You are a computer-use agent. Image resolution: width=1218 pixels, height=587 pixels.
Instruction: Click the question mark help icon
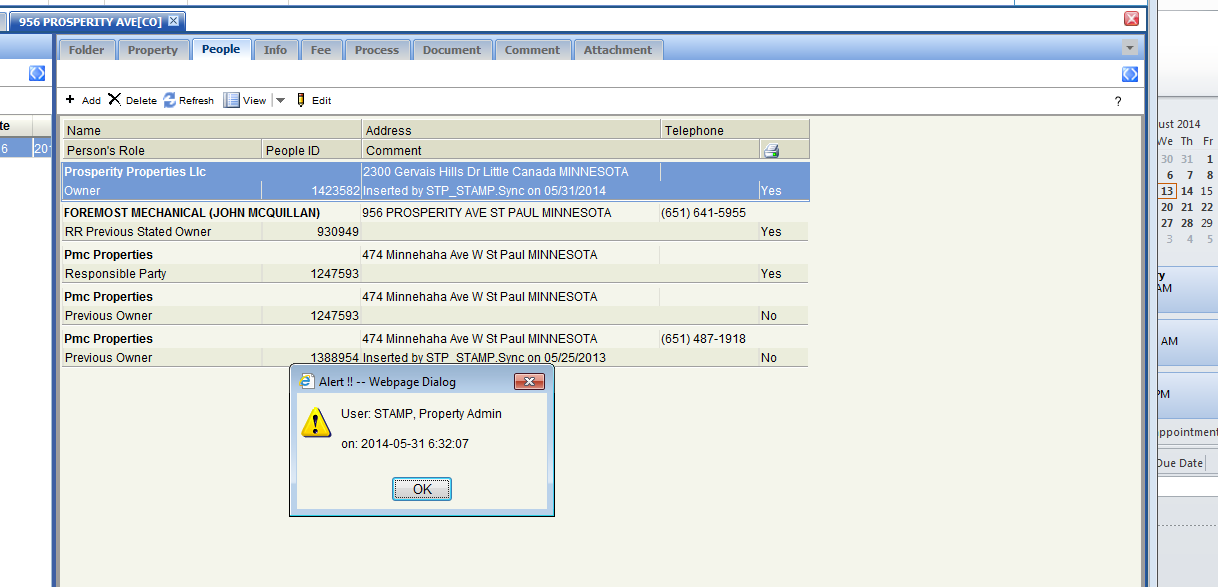(1118, 101)
